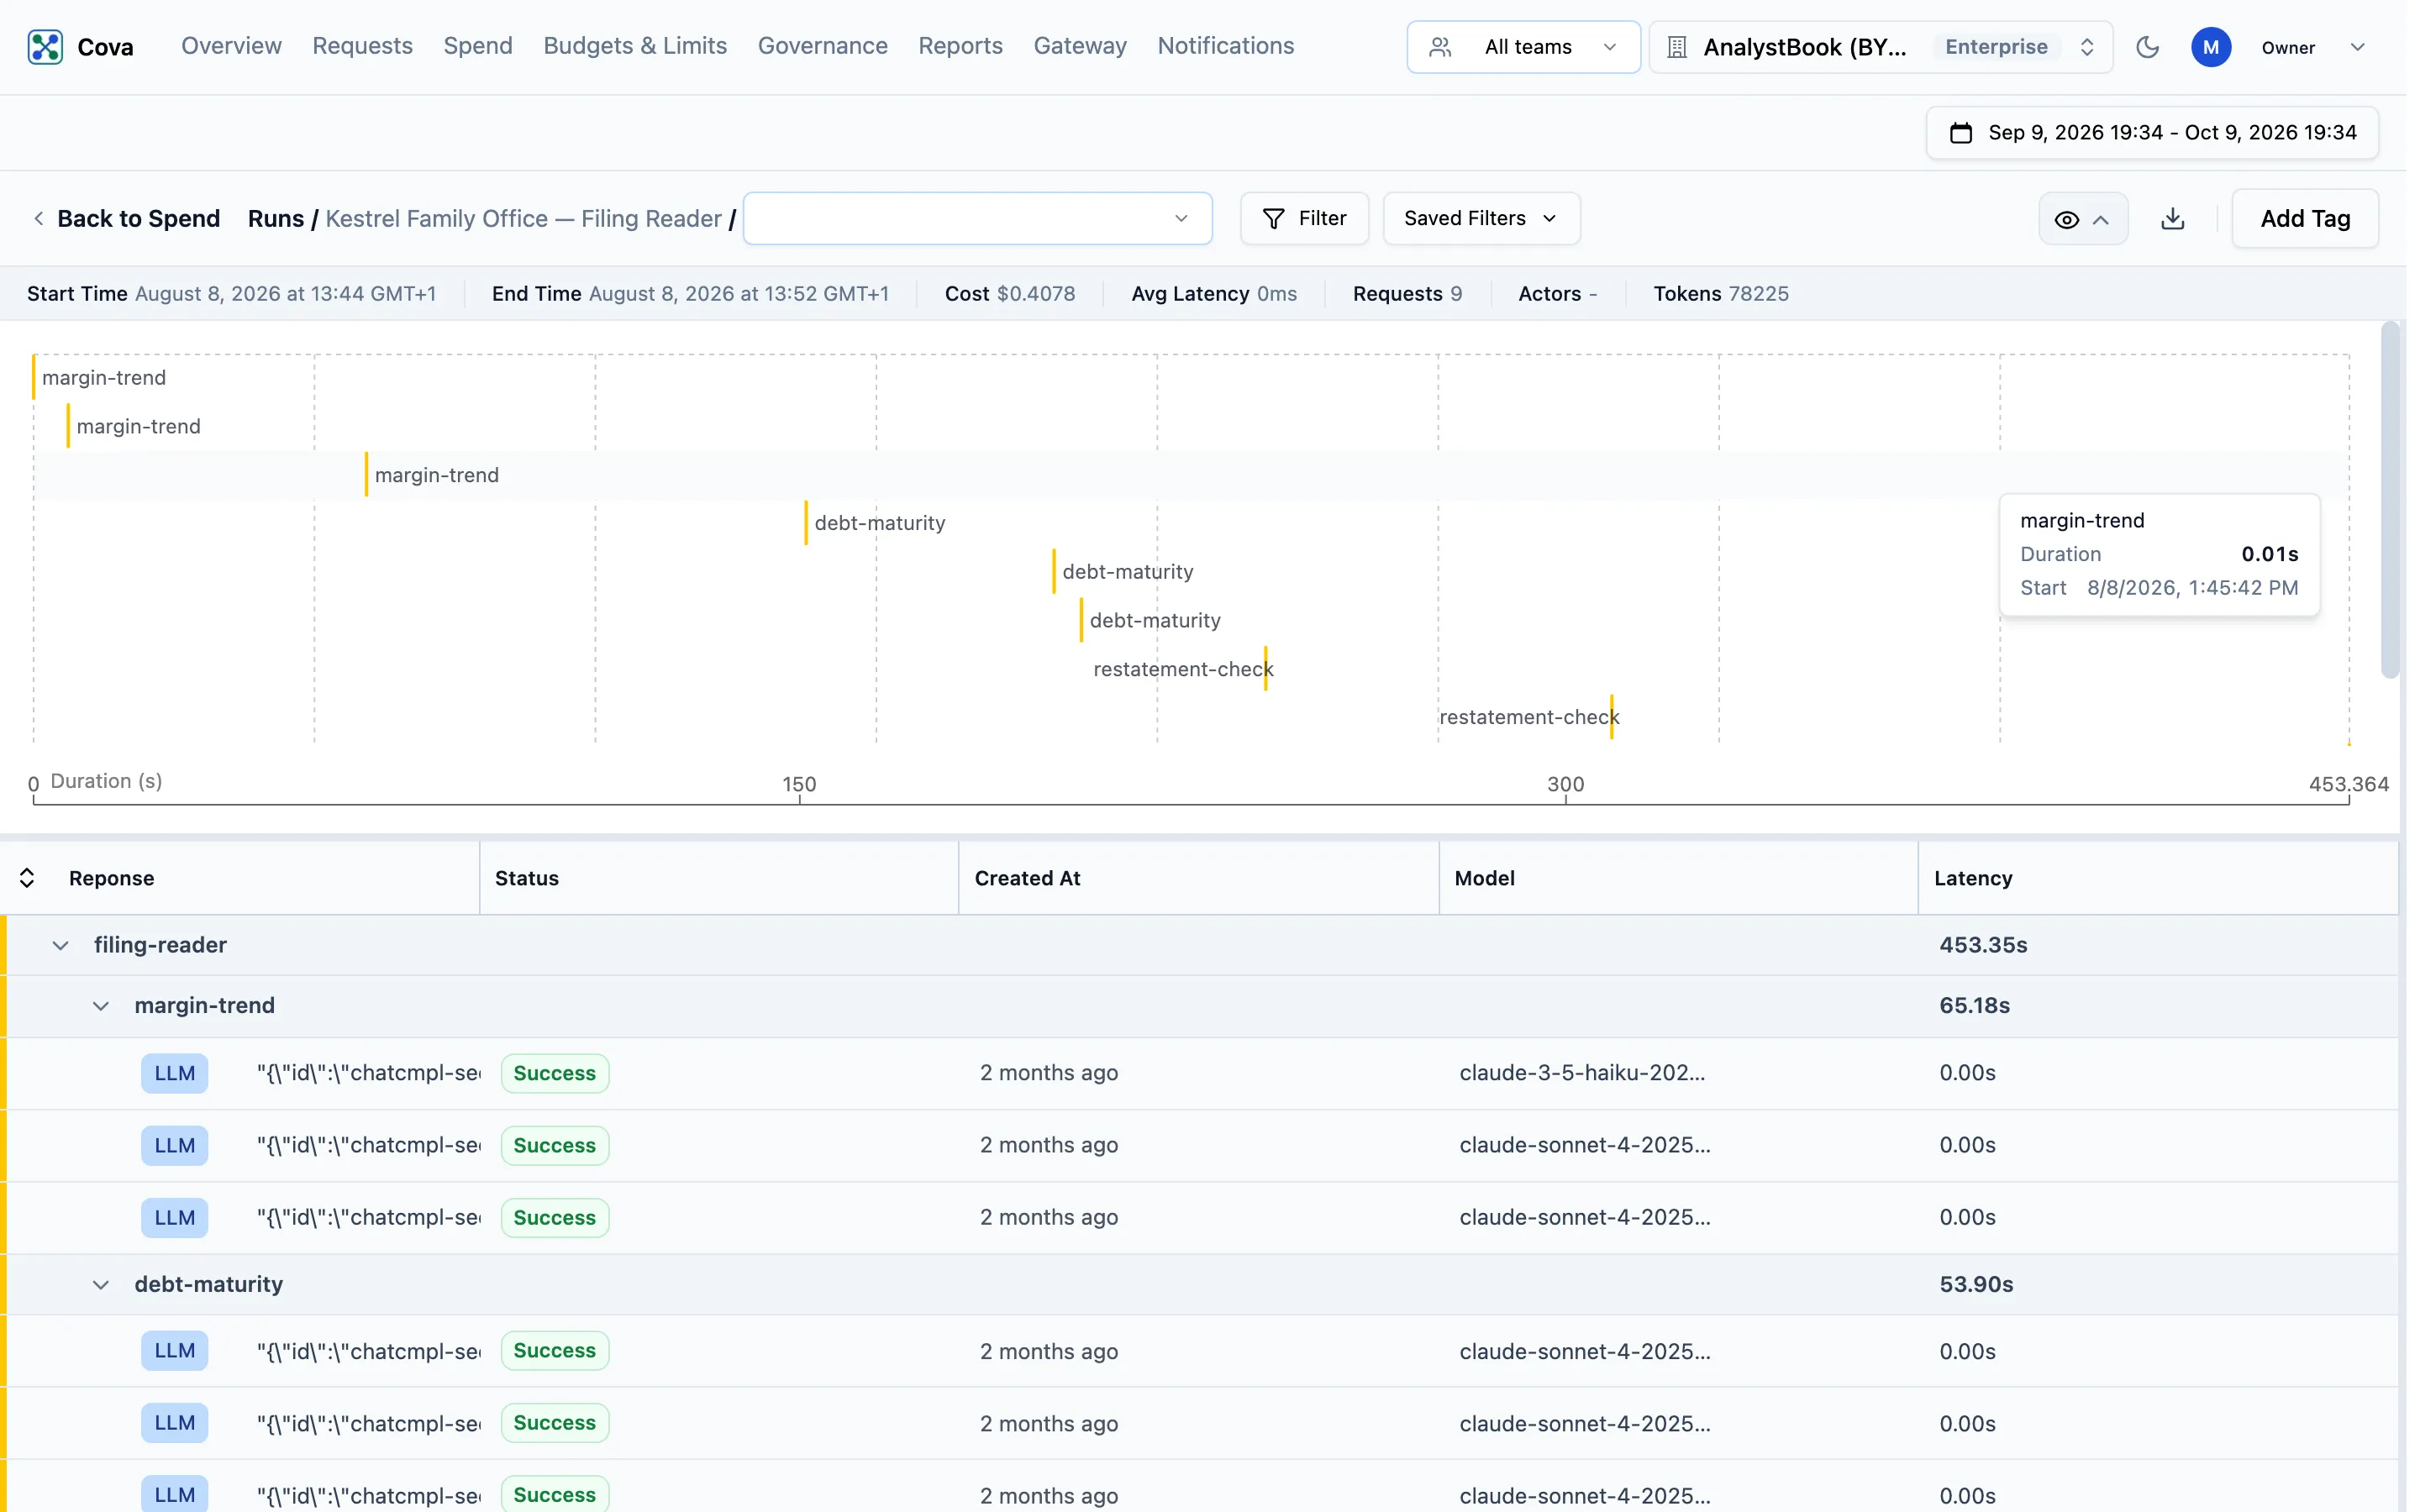Image resolution: width=2420 pixels, height=1512 pixels.
Task: Open the All teams dropdown
Action: pyautogui.click(x=1523, y=47)
